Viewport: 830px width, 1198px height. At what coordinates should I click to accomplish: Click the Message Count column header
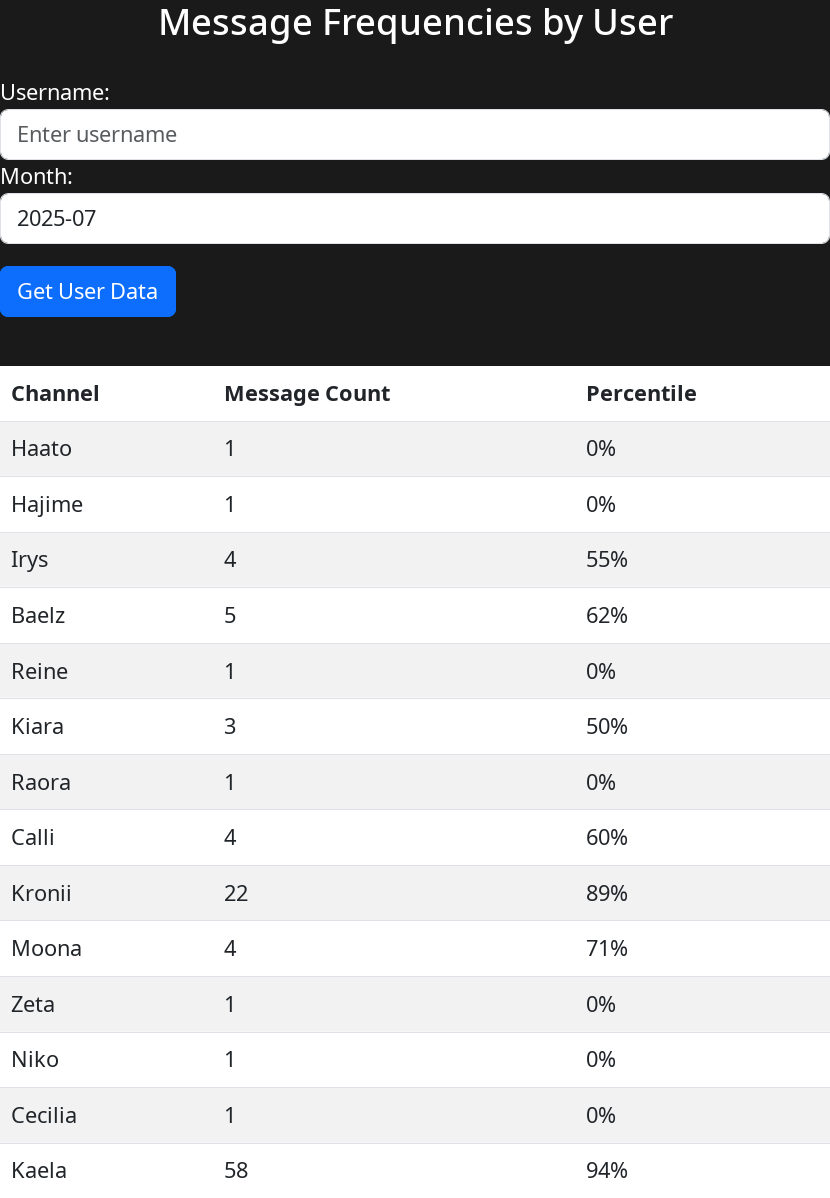(x=307, y=394)
